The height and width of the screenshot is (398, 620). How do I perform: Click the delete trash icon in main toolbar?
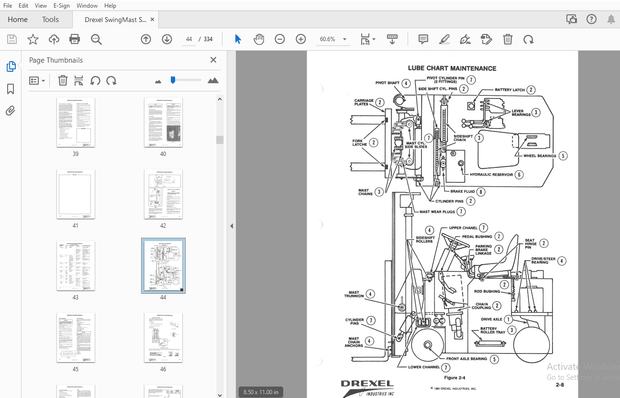click(508, 39)
